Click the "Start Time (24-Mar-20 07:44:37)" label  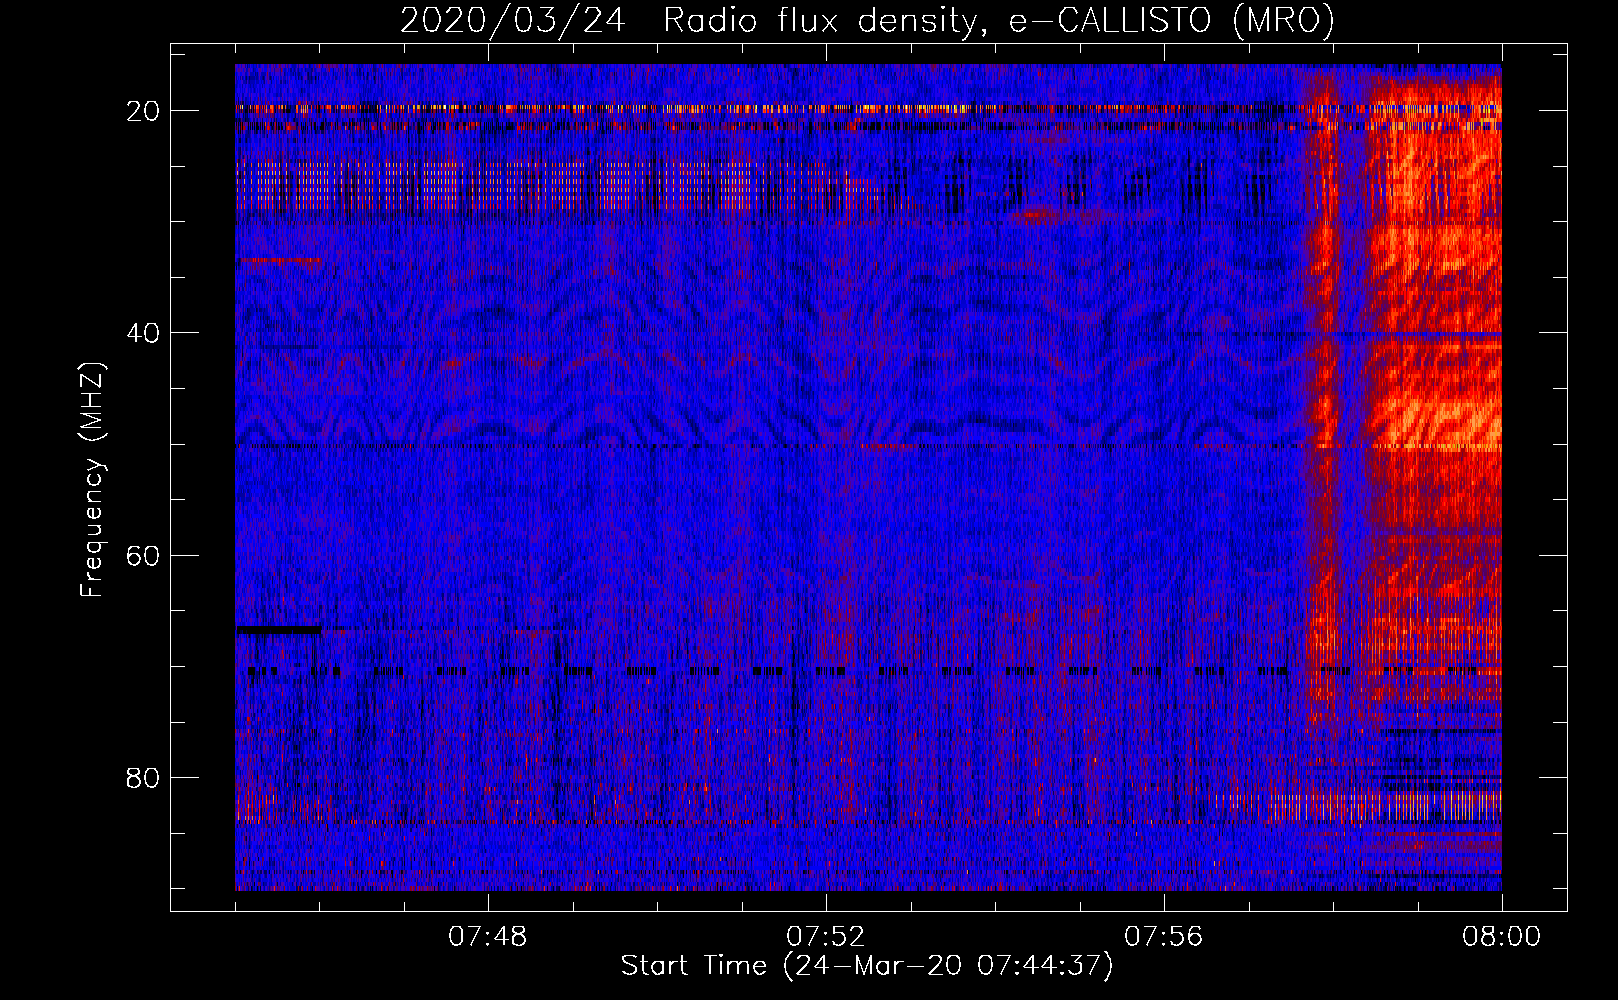point(867,966)
